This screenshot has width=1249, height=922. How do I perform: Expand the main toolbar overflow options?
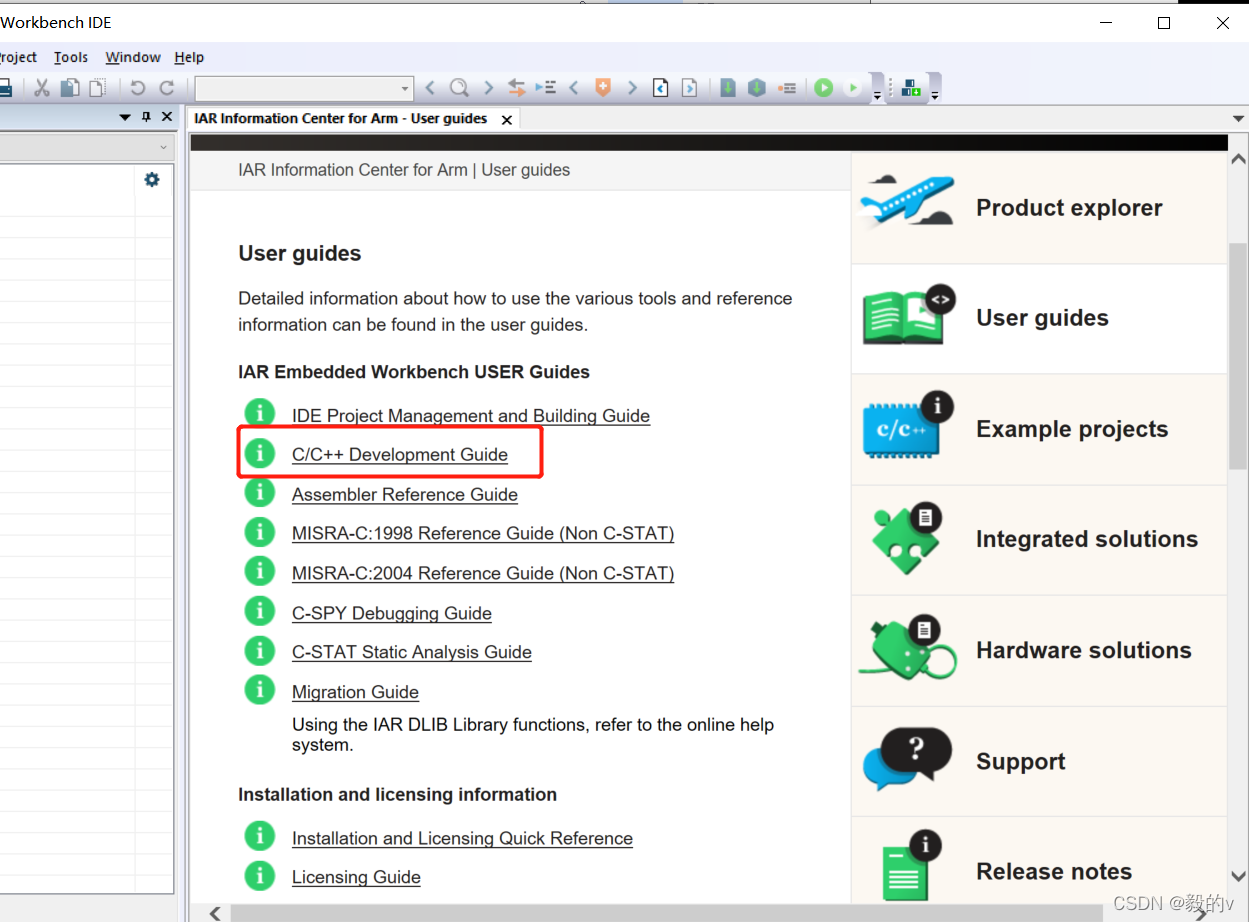tap(877, 95)
